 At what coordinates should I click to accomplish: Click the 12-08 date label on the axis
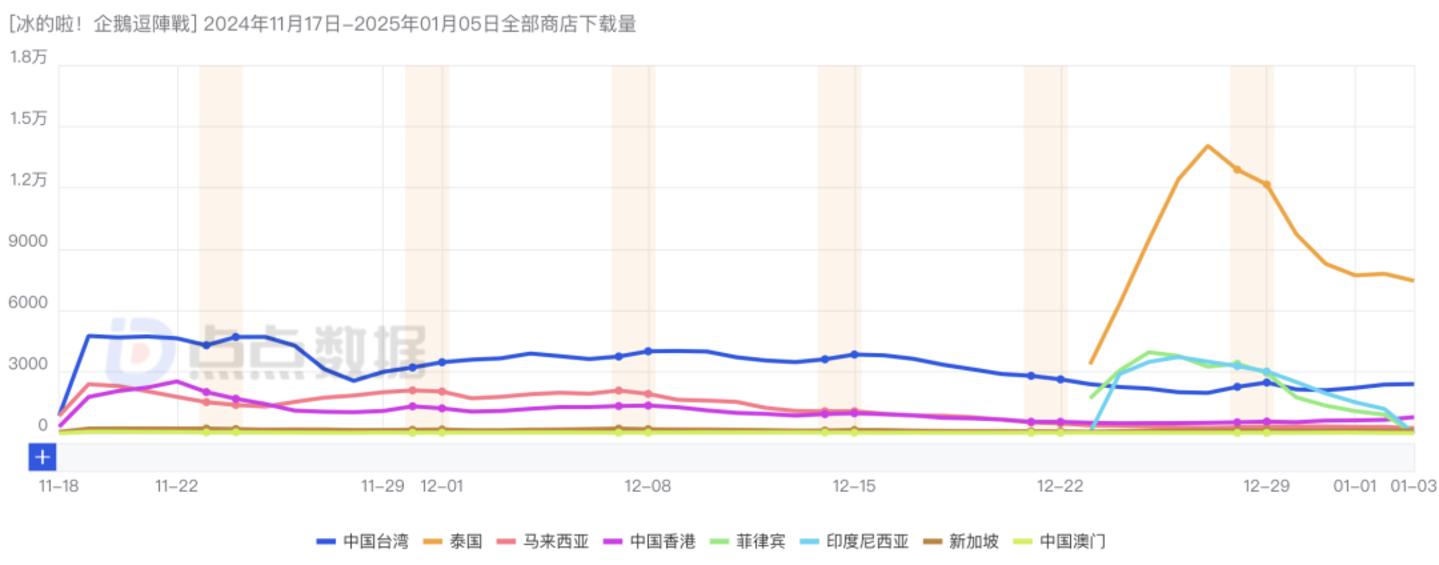pos(648,486)
